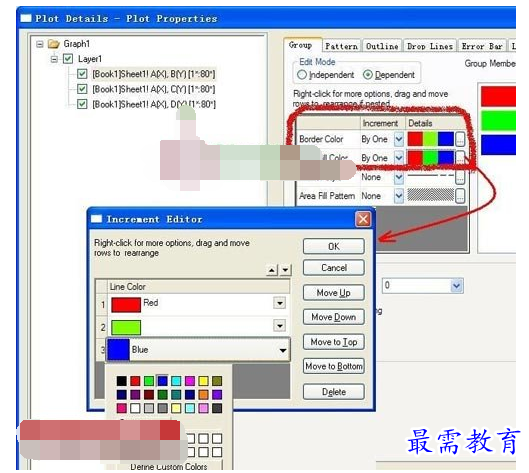This screenshot has height=473, width=529.
Task: Open the combo box showing 0
Action: click(x=423, y=286)
